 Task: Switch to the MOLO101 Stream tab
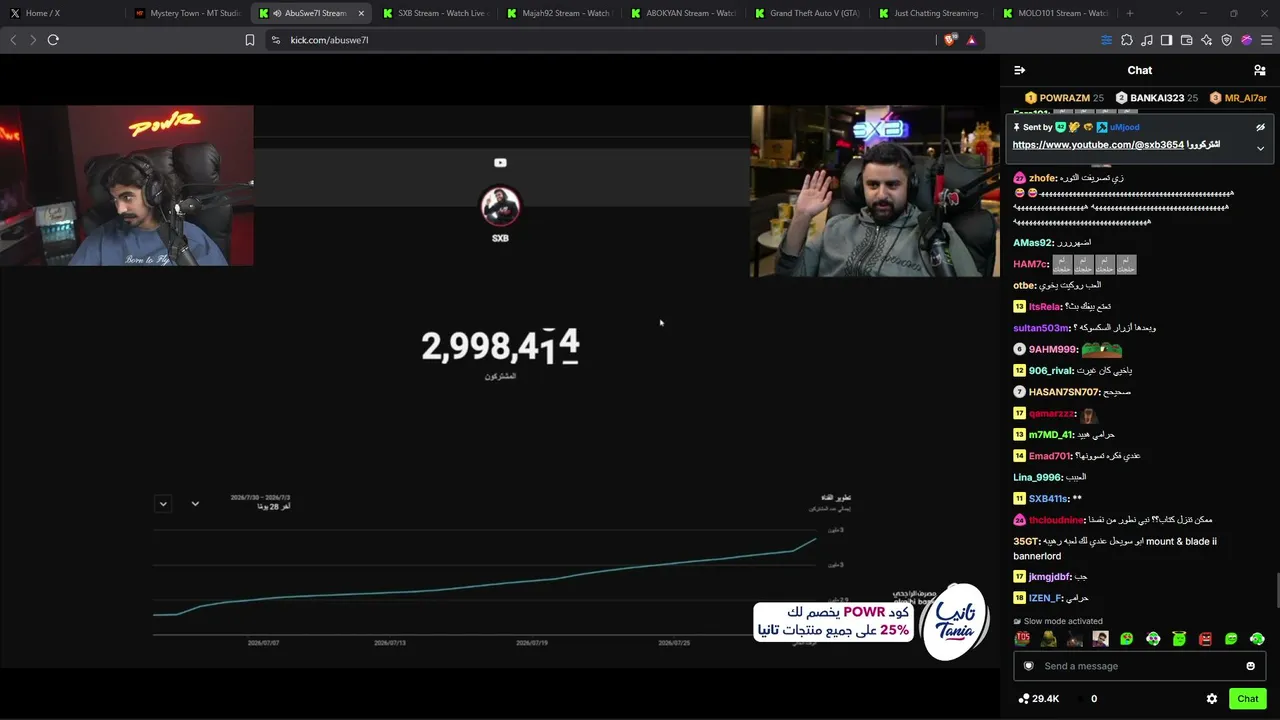pyautogui.click(x=1055, y=13)
